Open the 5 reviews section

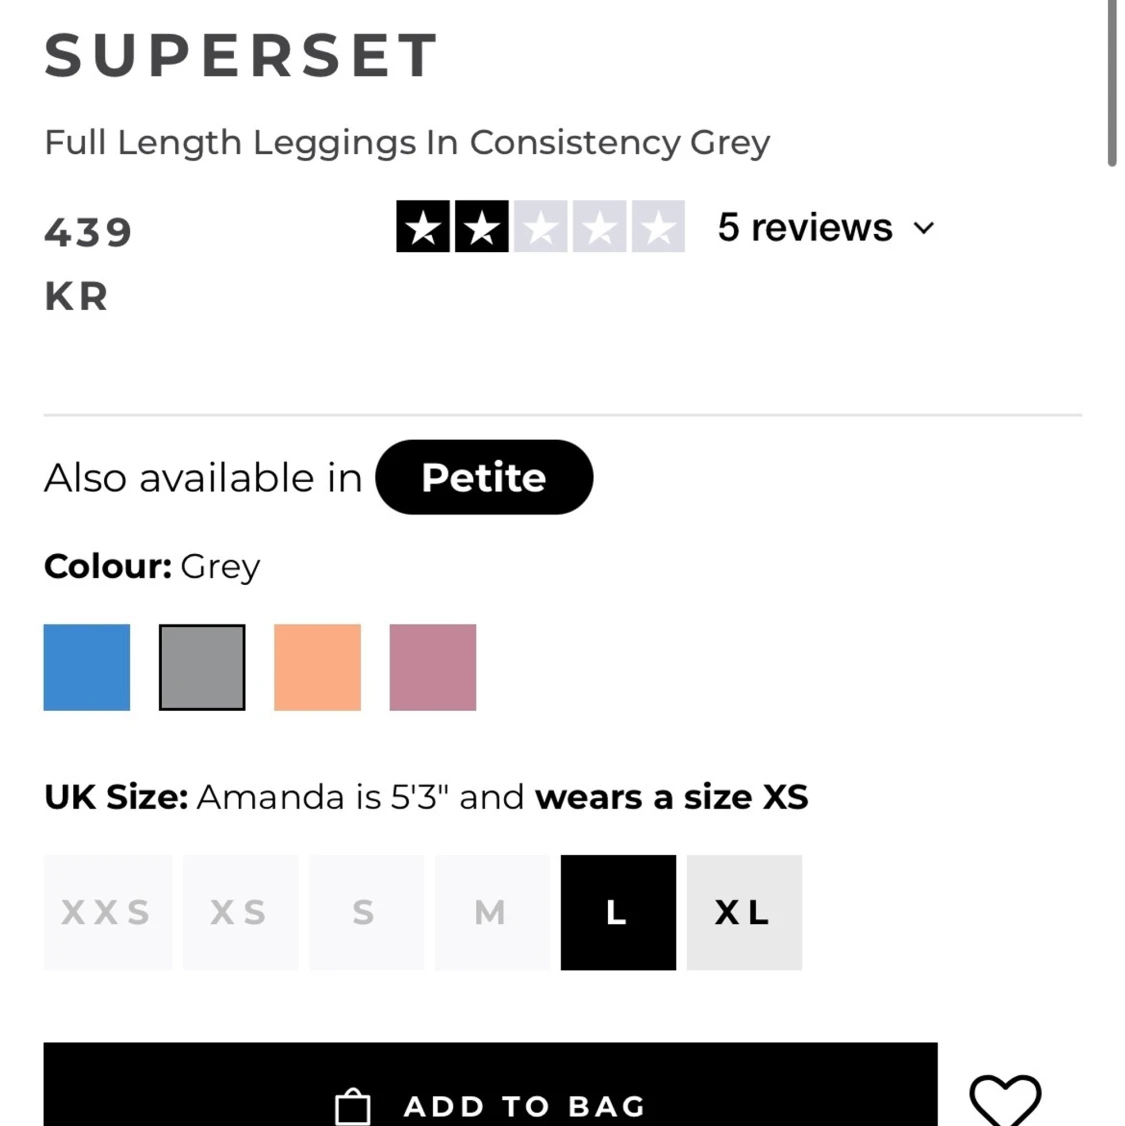805,227
